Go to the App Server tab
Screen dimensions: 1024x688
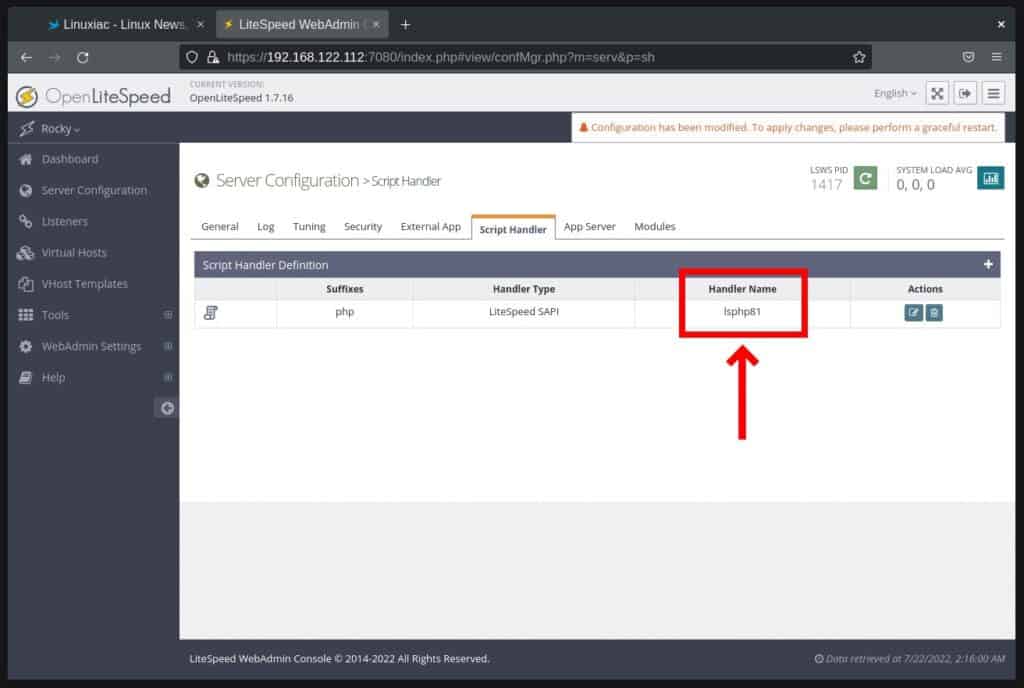[589, 227]
